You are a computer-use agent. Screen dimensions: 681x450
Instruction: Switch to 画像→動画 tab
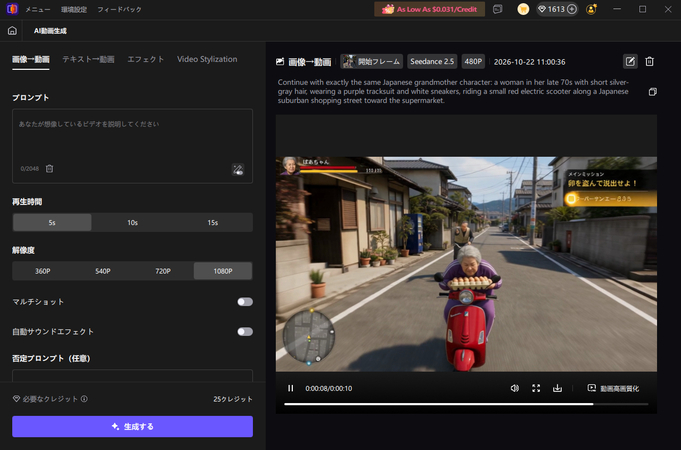(x=31, y=60)
